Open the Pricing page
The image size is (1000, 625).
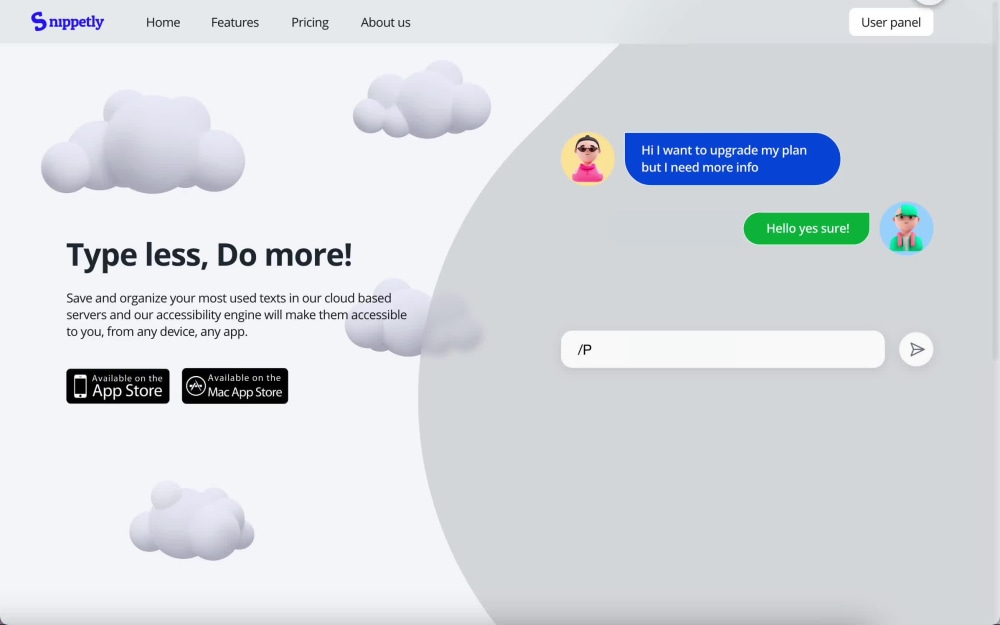pos(310,22)
